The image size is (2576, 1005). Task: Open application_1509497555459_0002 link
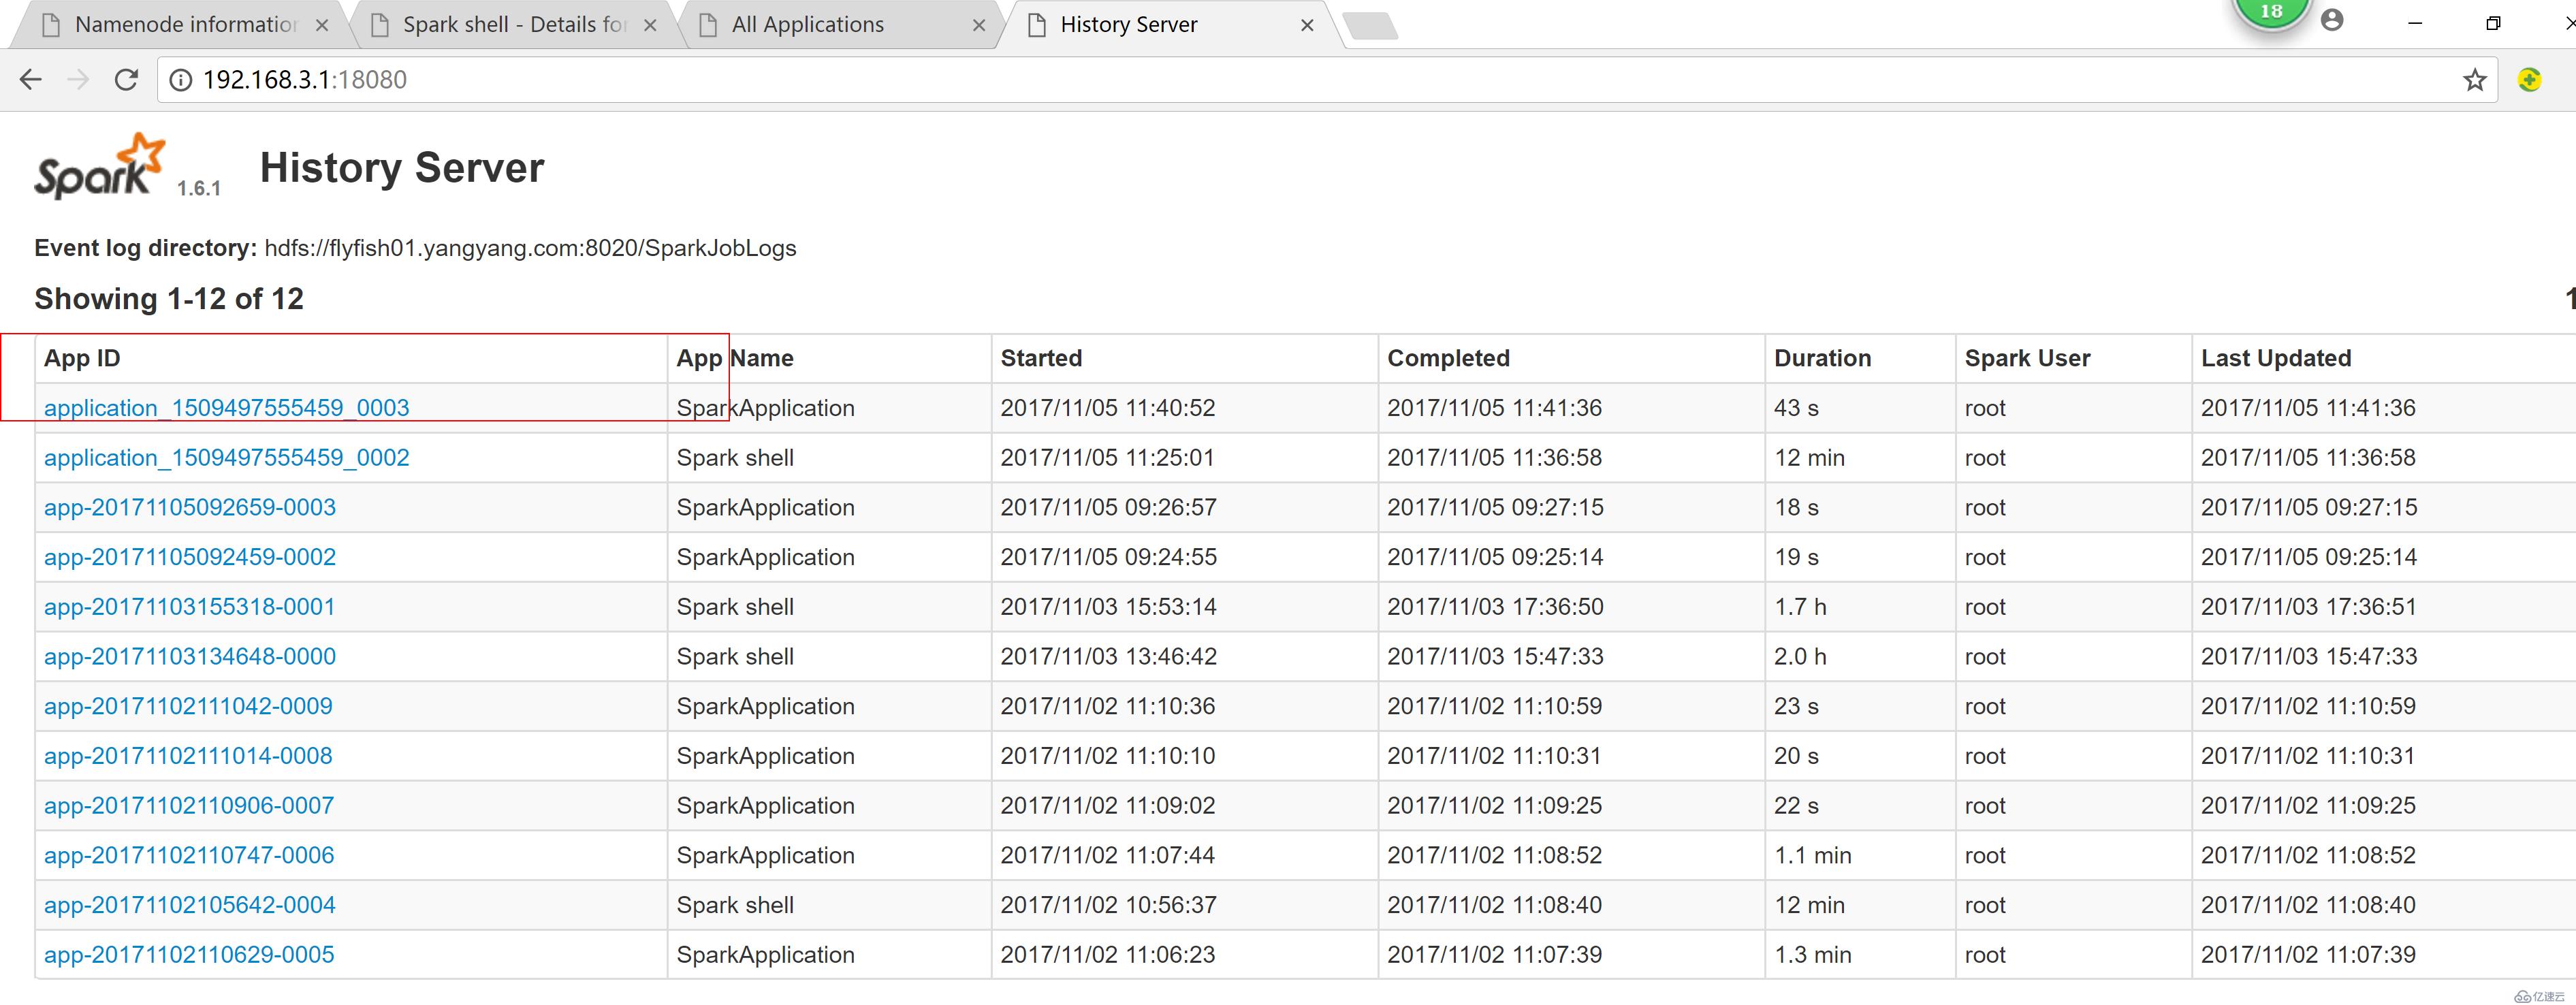pyautogui.click(x=227, y=458)
